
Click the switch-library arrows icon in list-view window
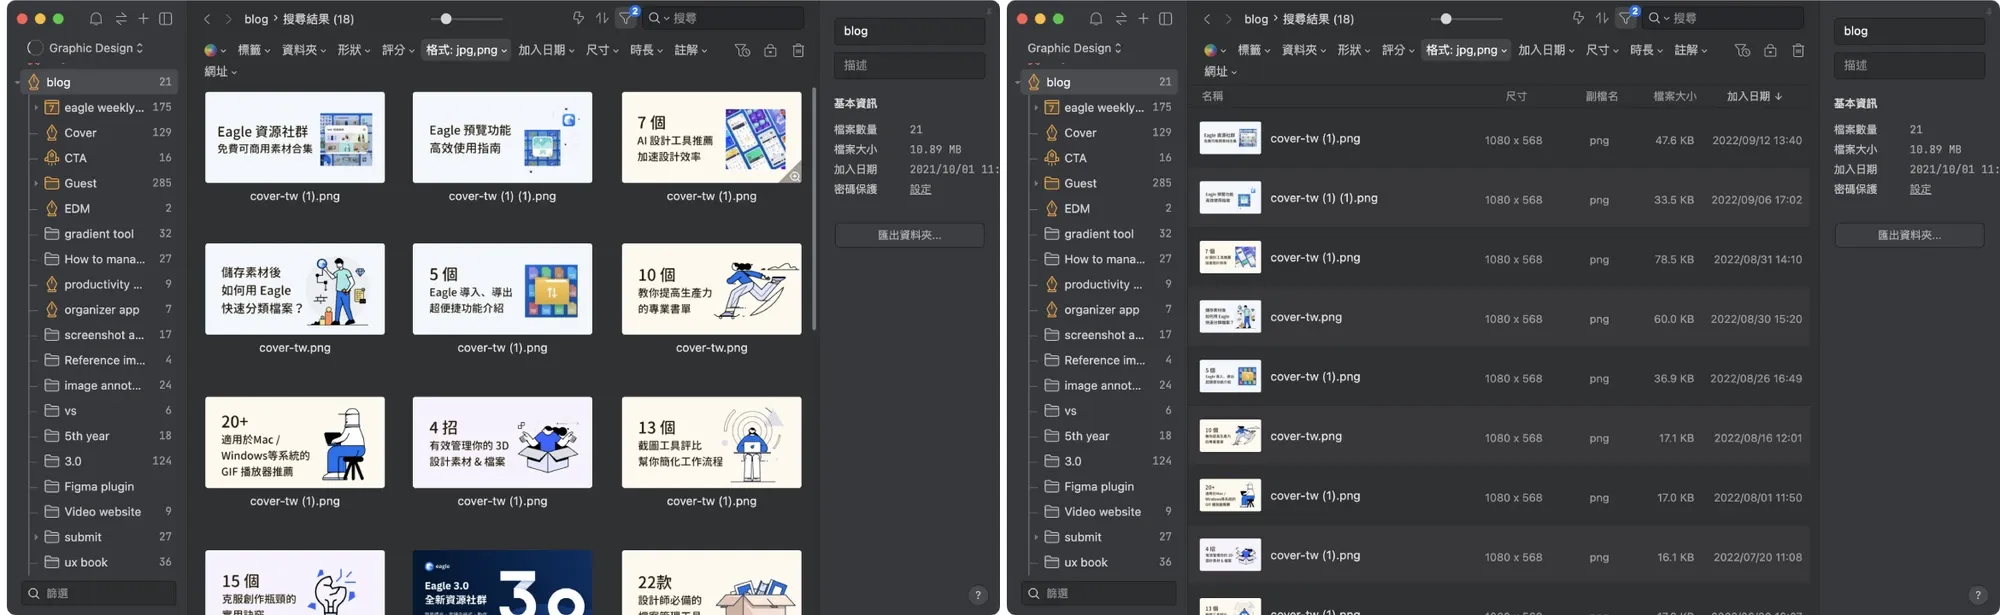1120,19
